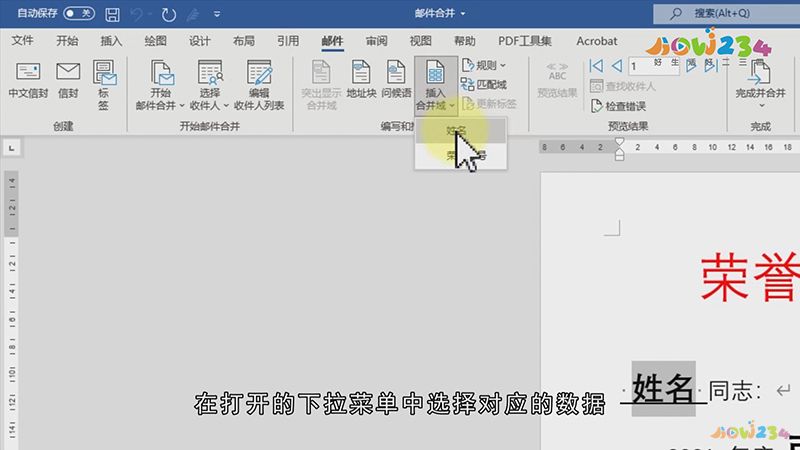
Task: Click the highlighted 姓名 text in document
Action: [663, 388]
